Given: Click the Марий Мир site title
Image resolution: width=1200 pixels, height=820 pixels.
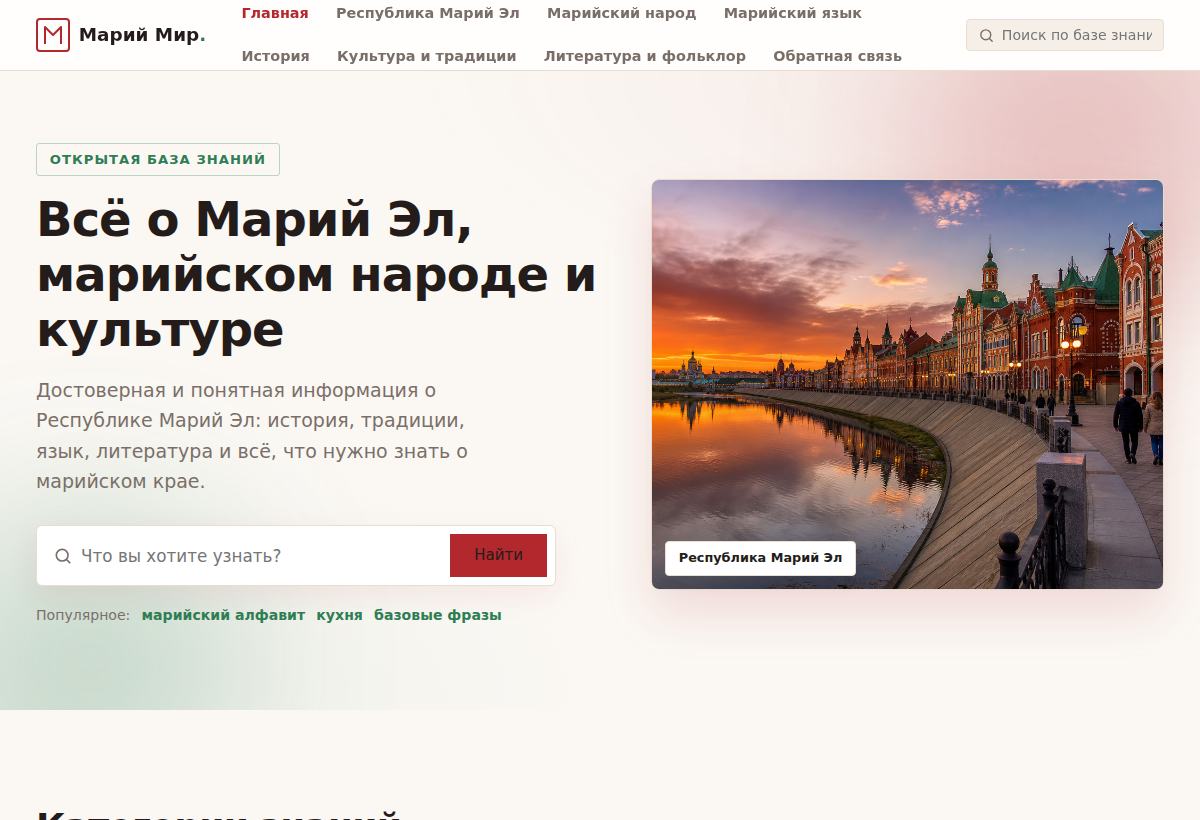Looking at the screenshot, I should click(142, 35).
